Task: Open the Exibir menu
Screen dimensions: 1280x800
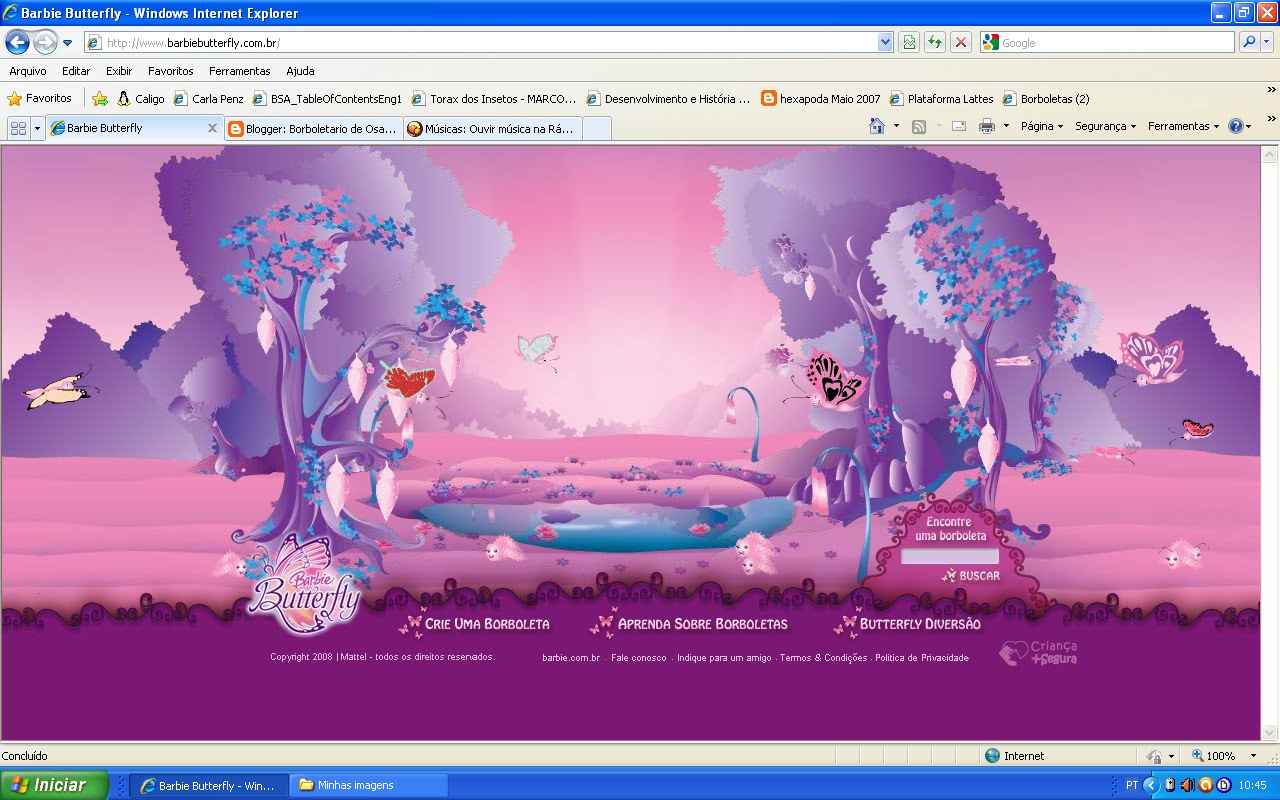Action: pos(119,71)
